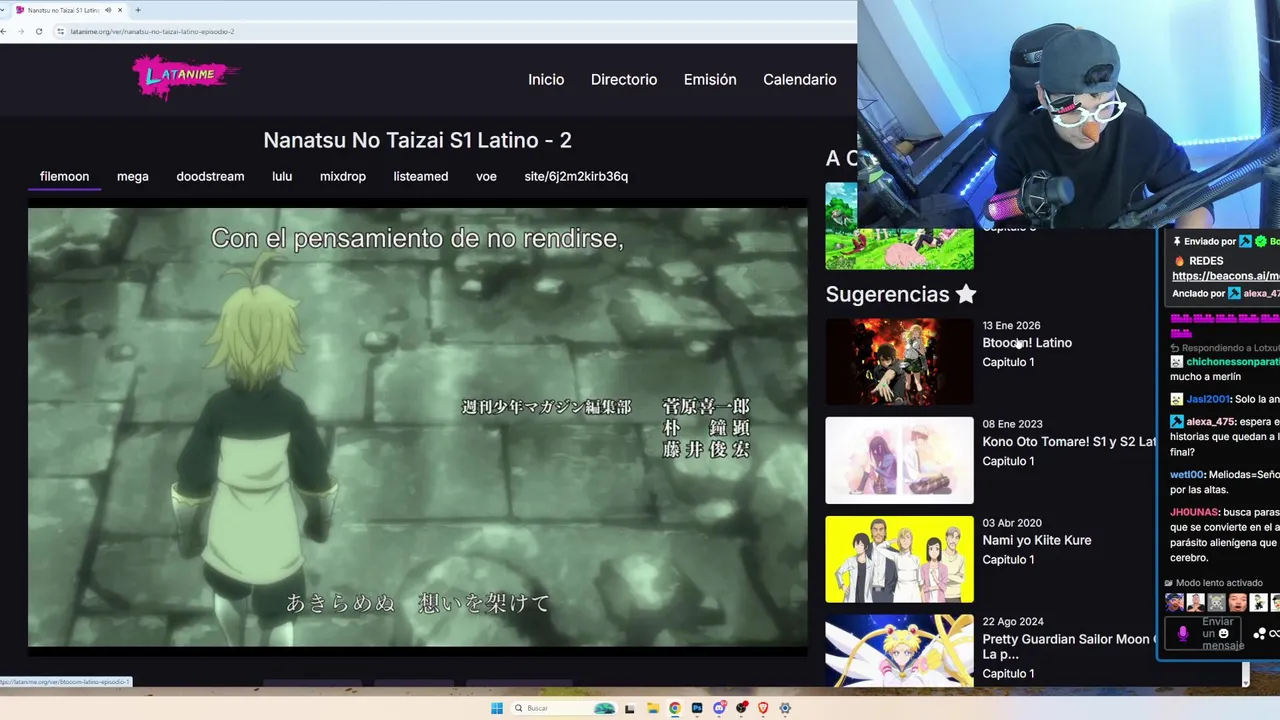Open Task View on the taskbar

pos(629,708)
